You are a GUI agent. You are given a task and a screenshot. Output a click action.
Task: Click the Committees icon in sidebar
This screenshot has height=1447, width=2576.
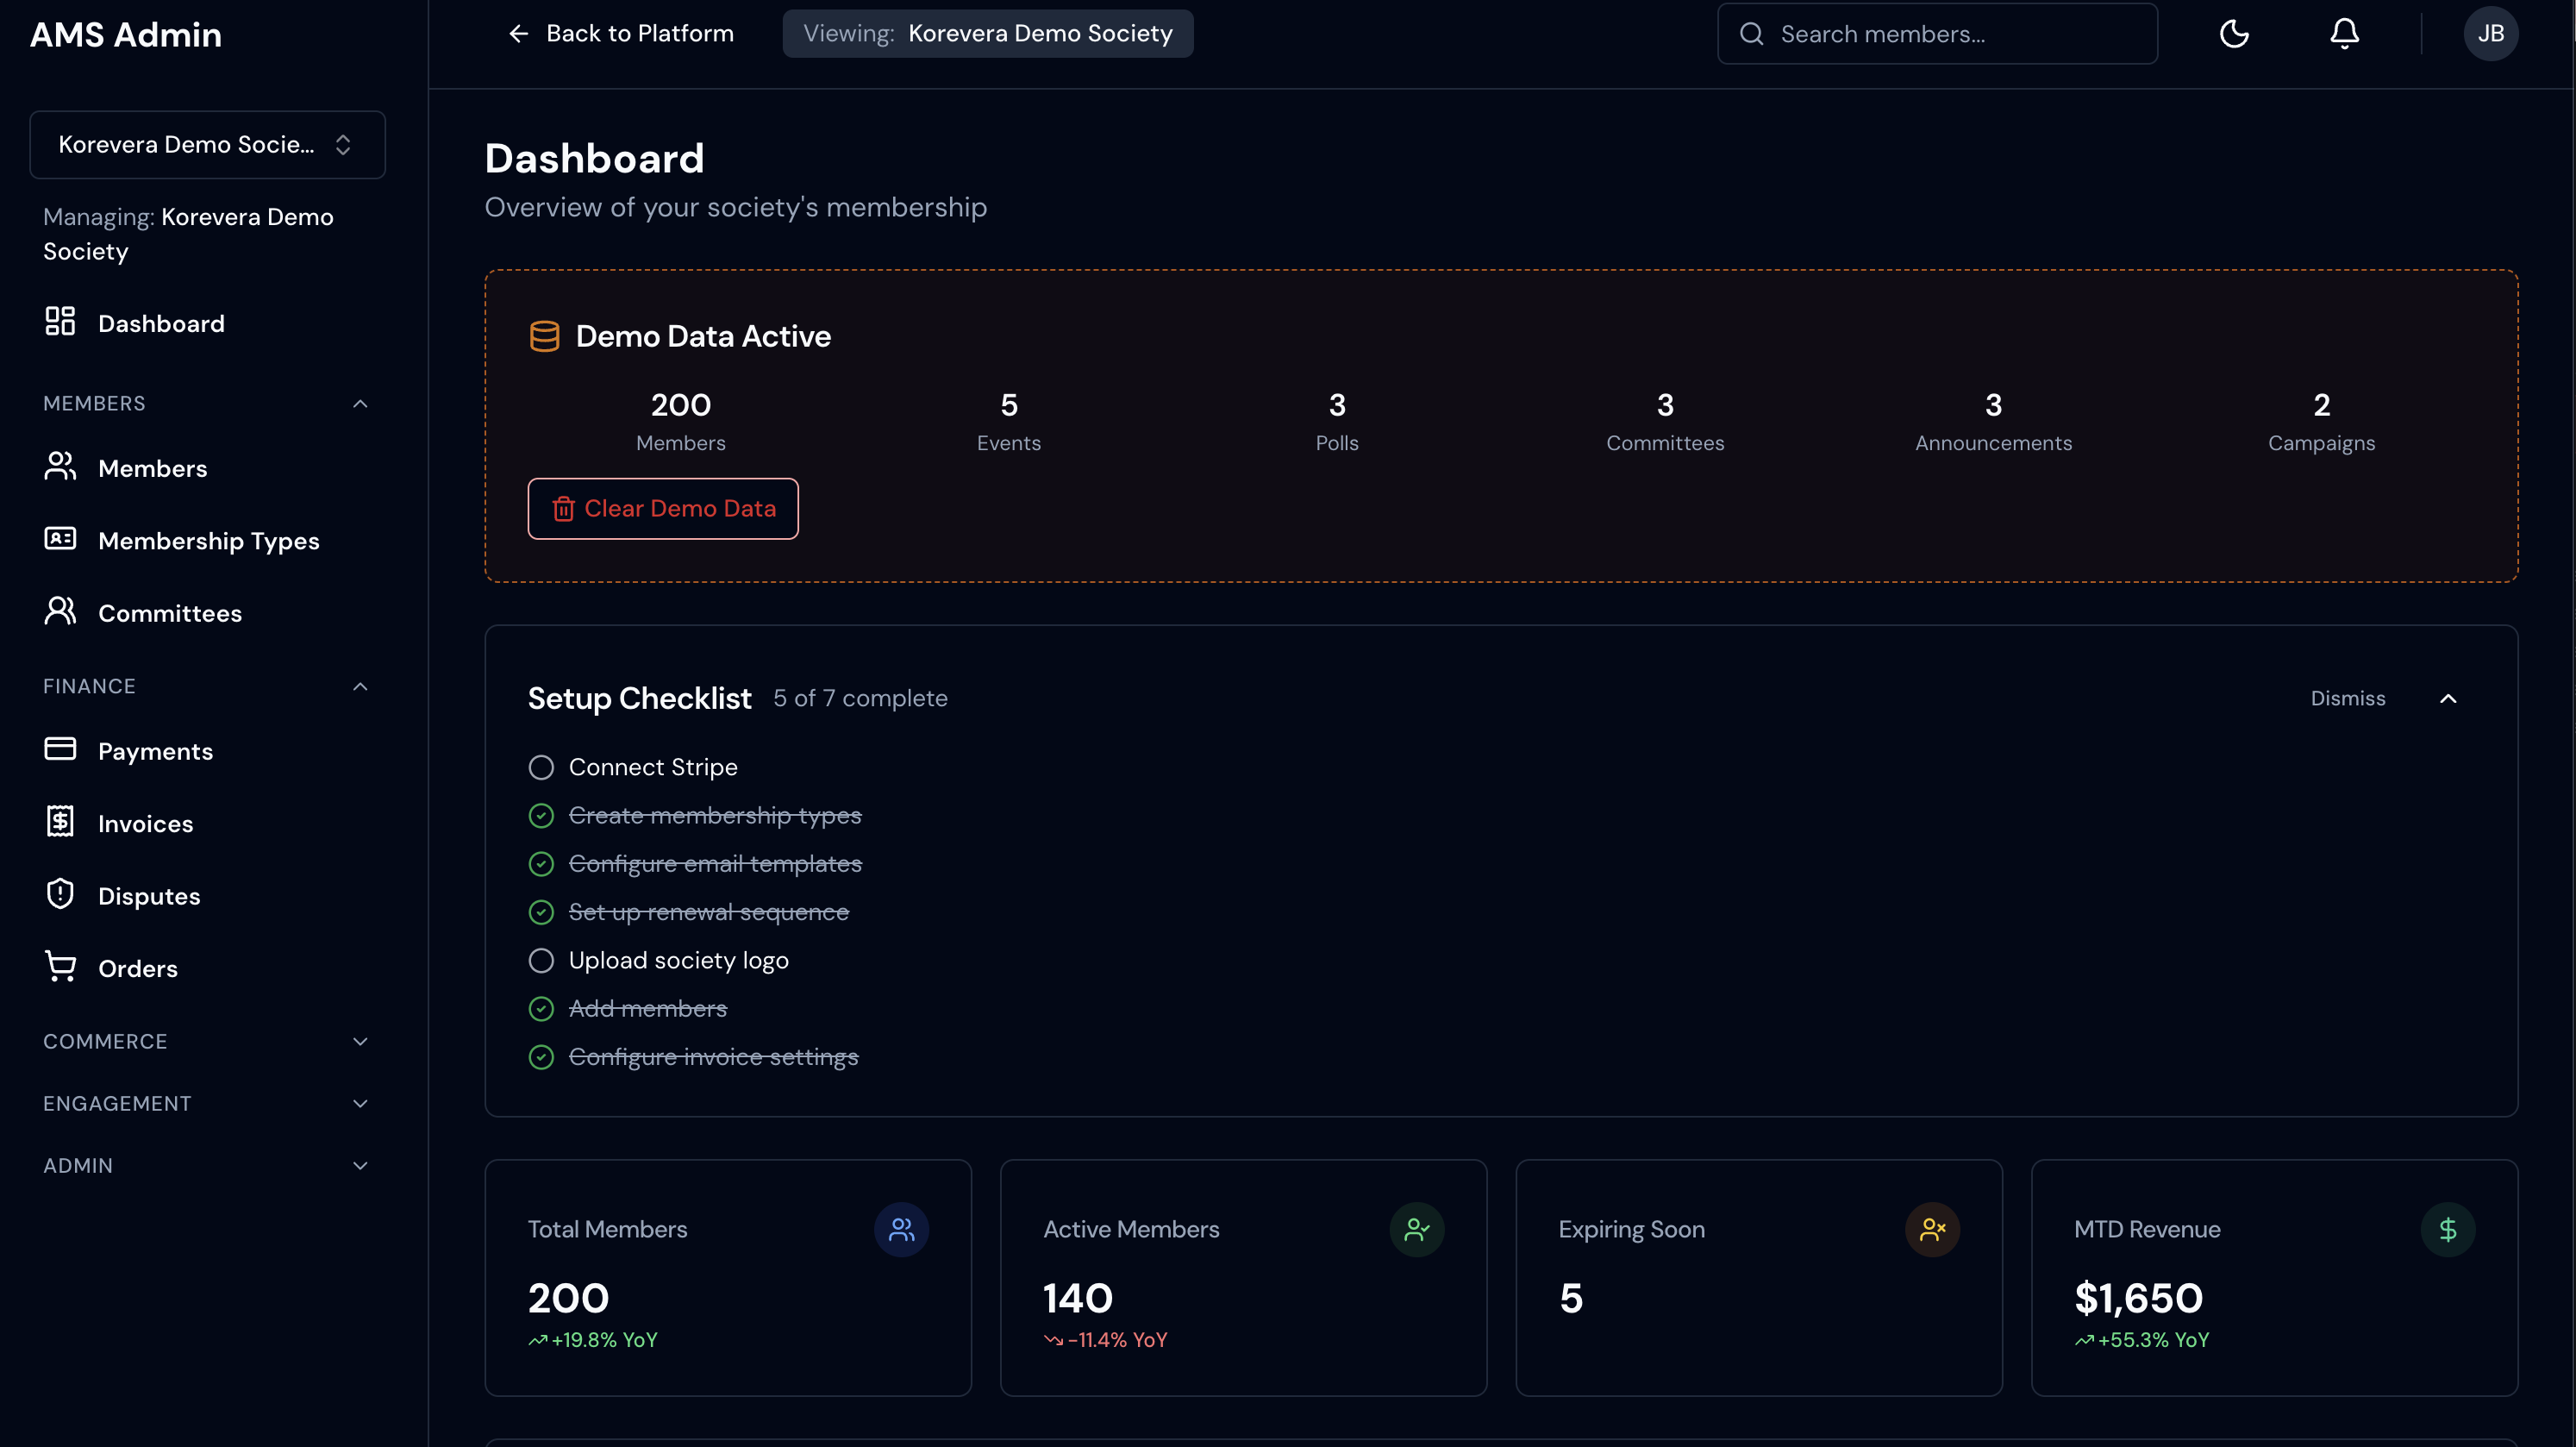[x=60, y=611]
